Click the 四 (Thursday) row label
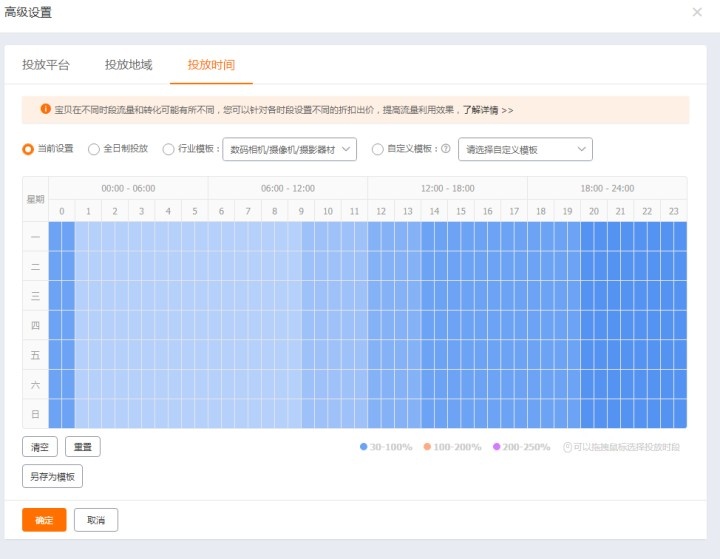720x559 pixels. [35, 325]
